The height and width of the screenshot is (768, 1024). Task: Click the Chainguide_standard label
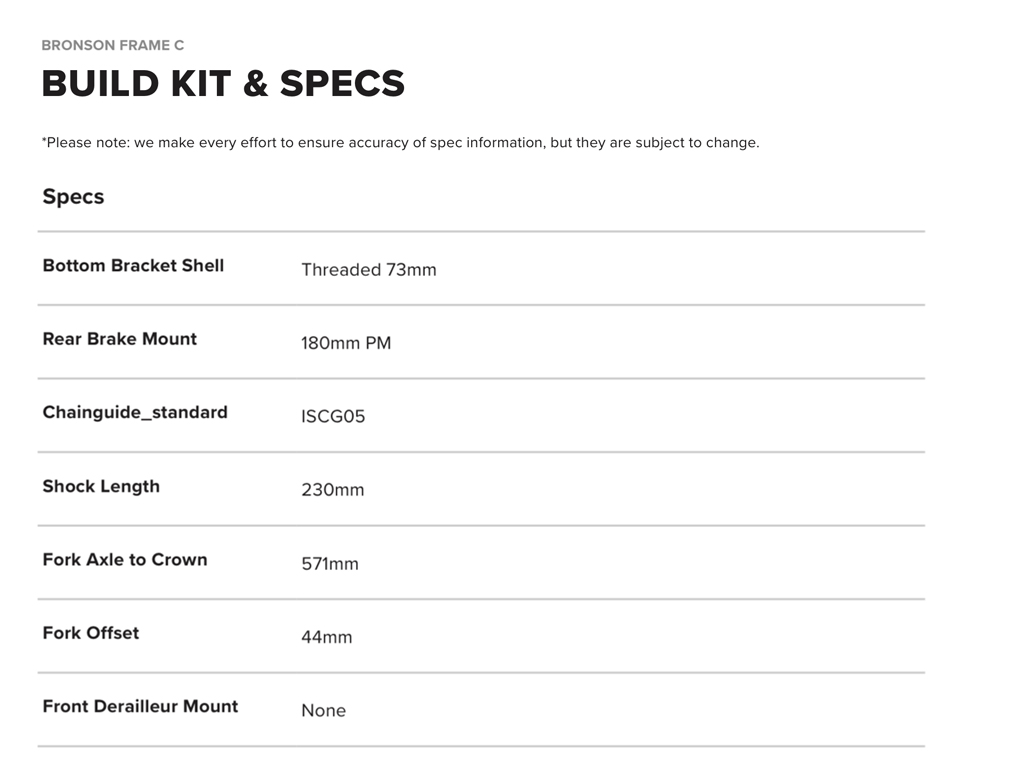coord(135,412)
